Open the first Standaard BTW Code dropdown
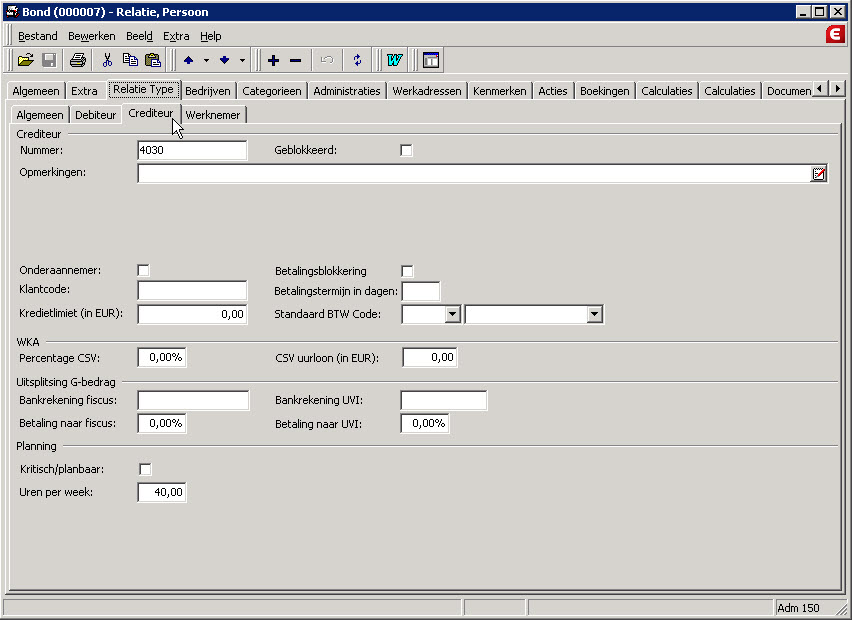Screen dimensions: 852x620 [x=452, y=314]
